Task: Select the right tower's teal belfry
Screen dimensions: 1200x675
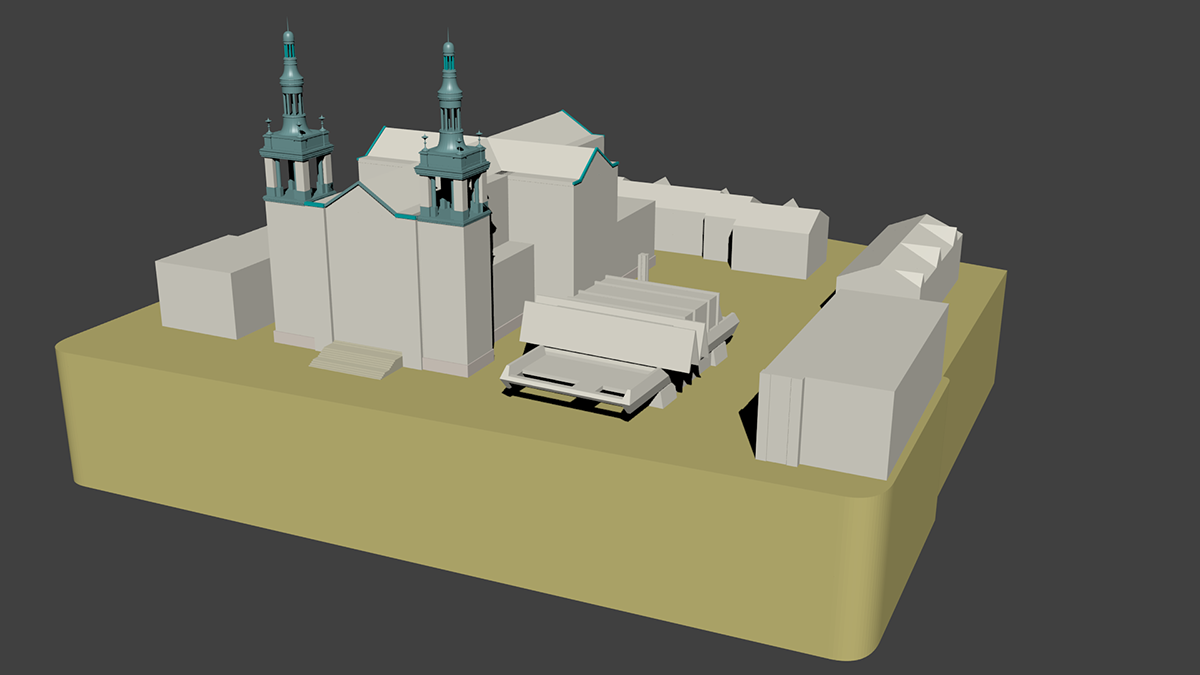Action: [453, 180]
